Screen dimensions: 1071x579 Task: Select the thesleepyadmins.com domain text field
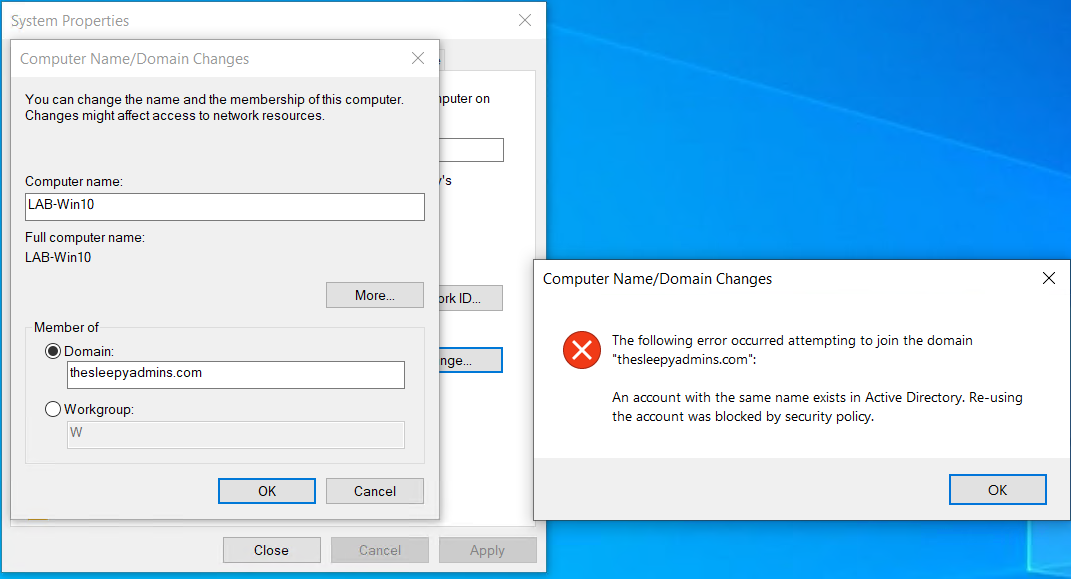(x=235, y=375)
